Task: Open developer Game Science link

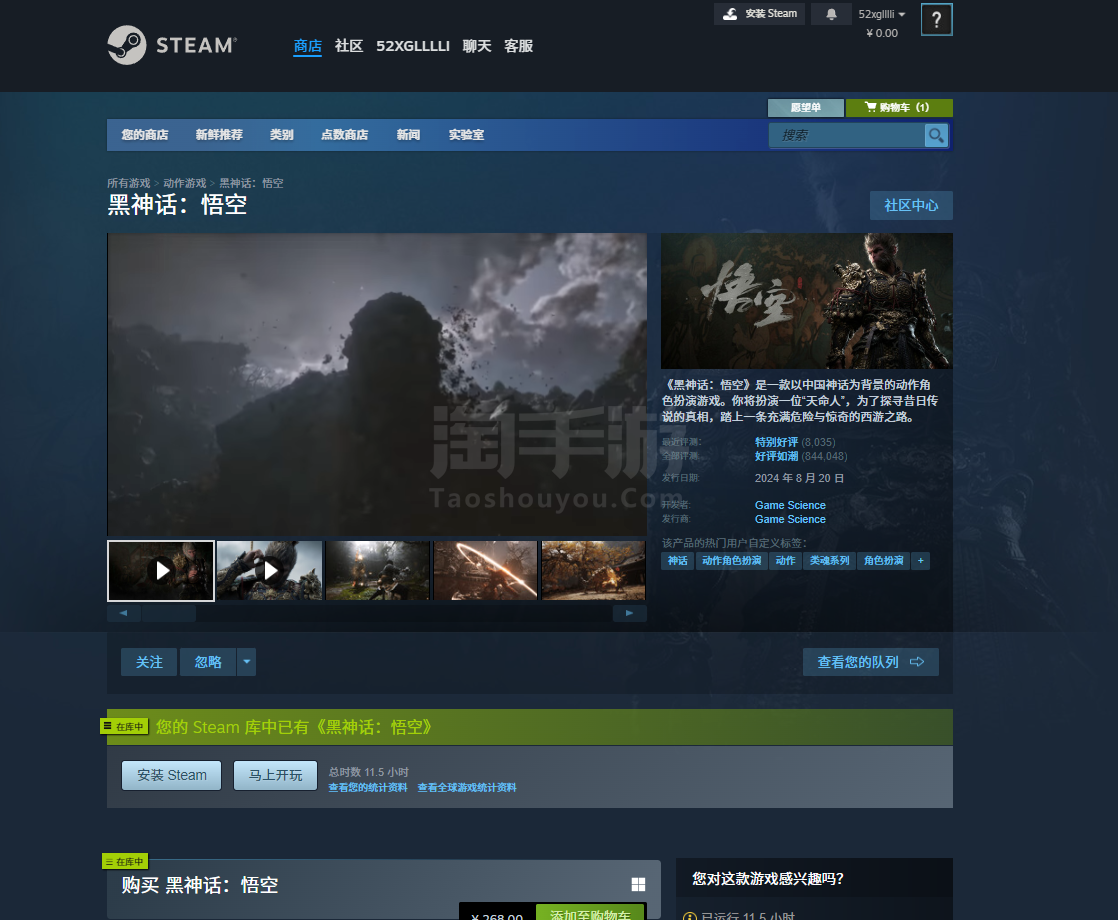Action: pos(790,505)
